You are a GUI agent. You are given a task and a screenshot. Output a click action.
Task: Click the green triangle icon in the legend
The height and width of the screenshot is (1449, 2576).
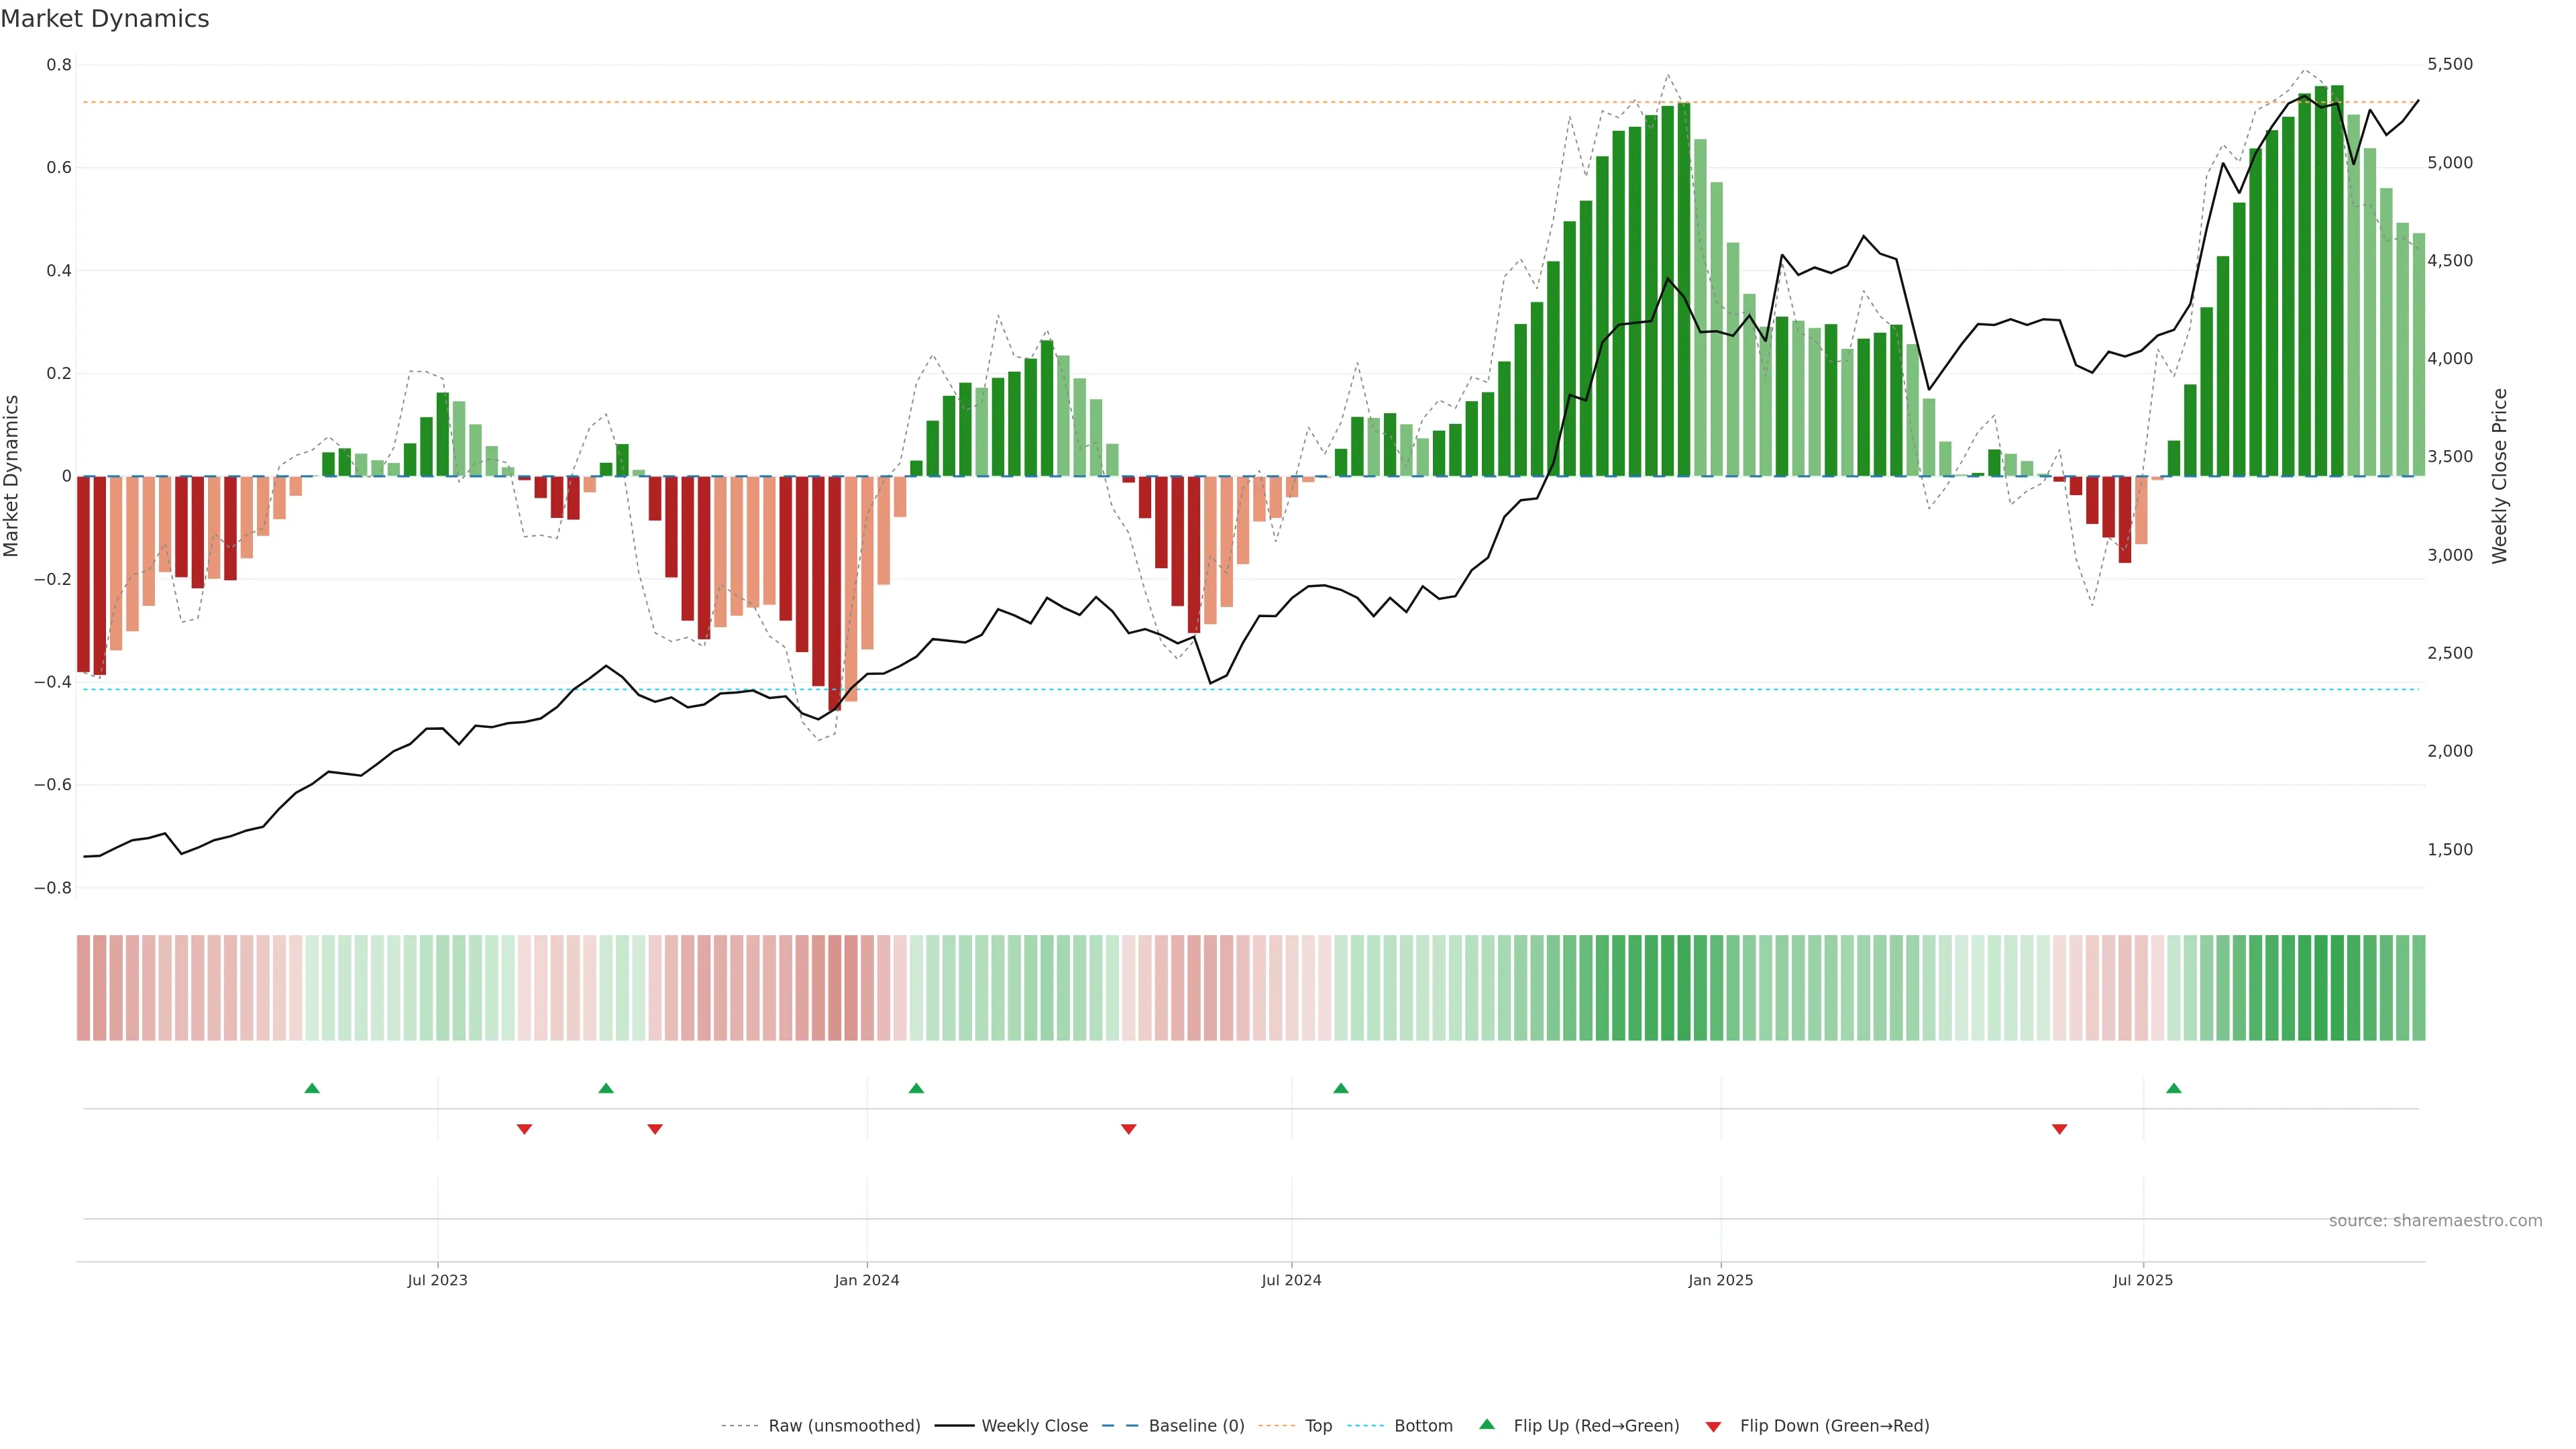(1487, 1424)
